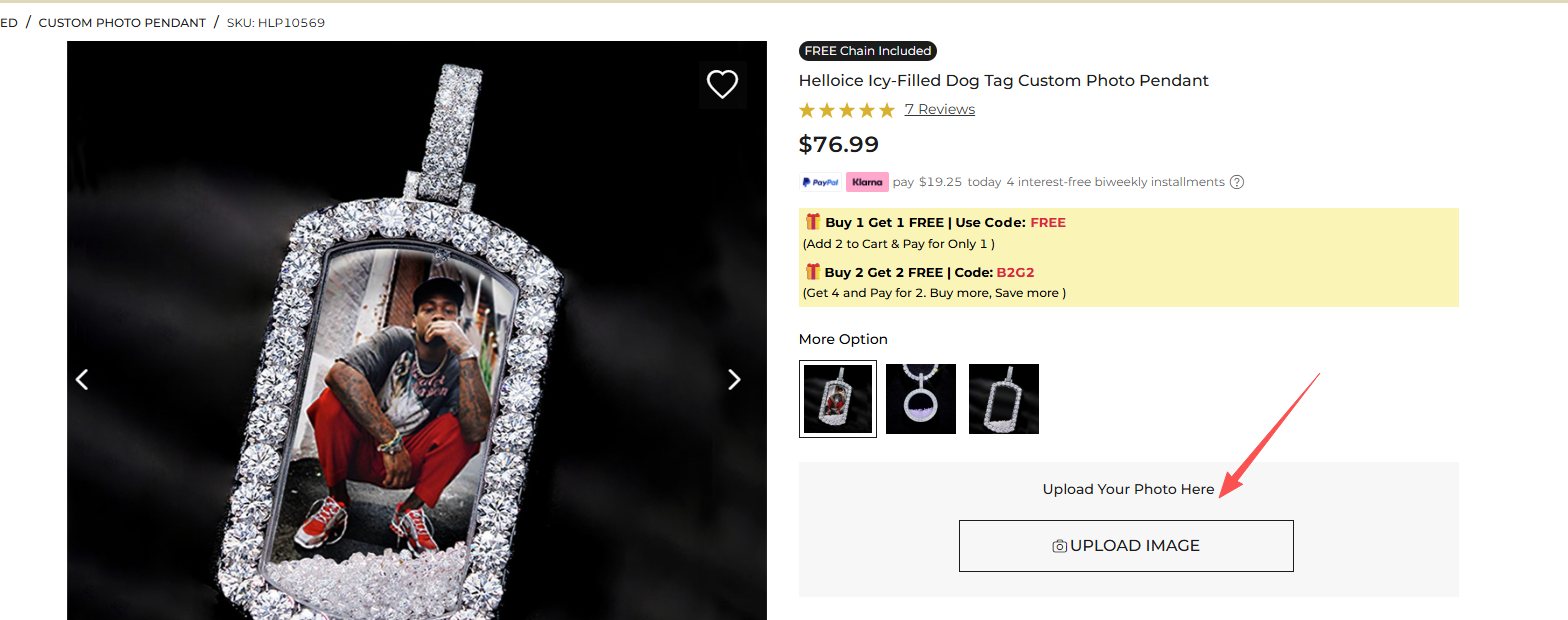1568x620 pixels.
Task: Go to the Custom Photo Pendant breadcrumb
Action: [x=122, y=23]
